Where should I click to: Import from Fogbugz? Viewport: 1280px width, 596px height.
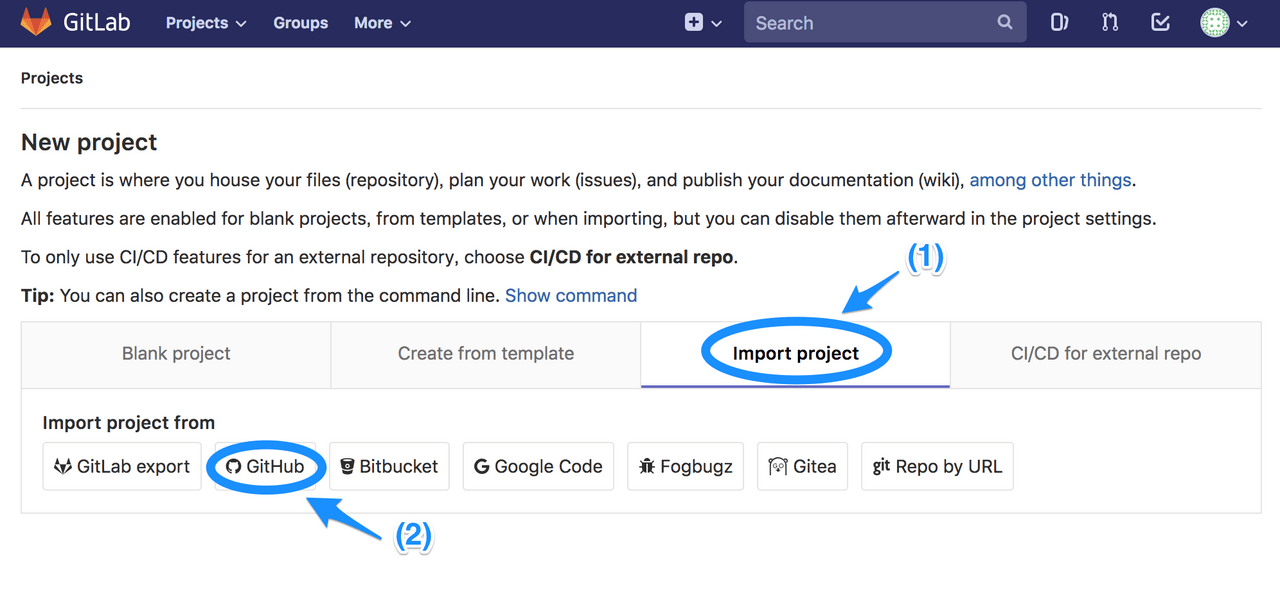coord(685,466)
